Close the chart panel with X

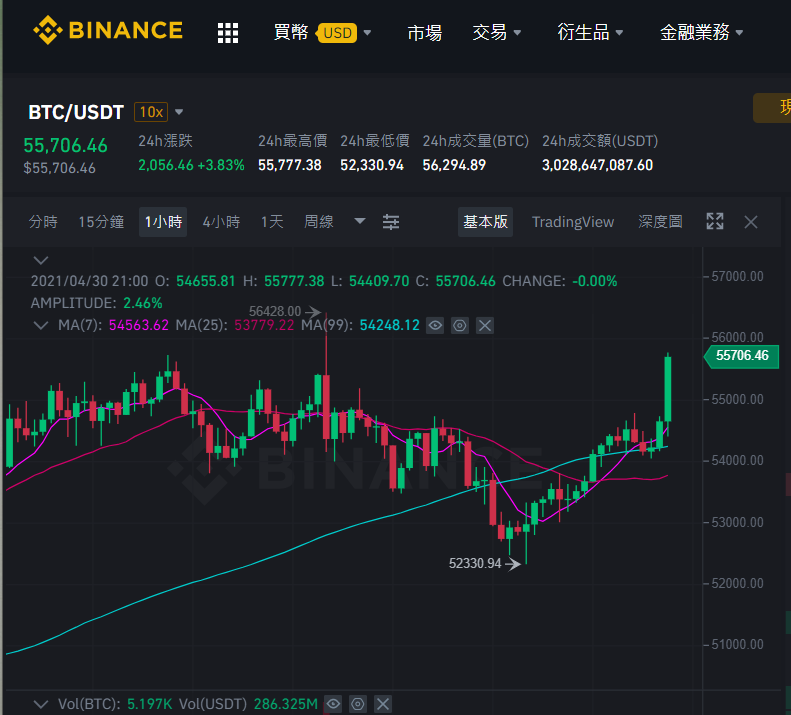[x=751, y=222]
